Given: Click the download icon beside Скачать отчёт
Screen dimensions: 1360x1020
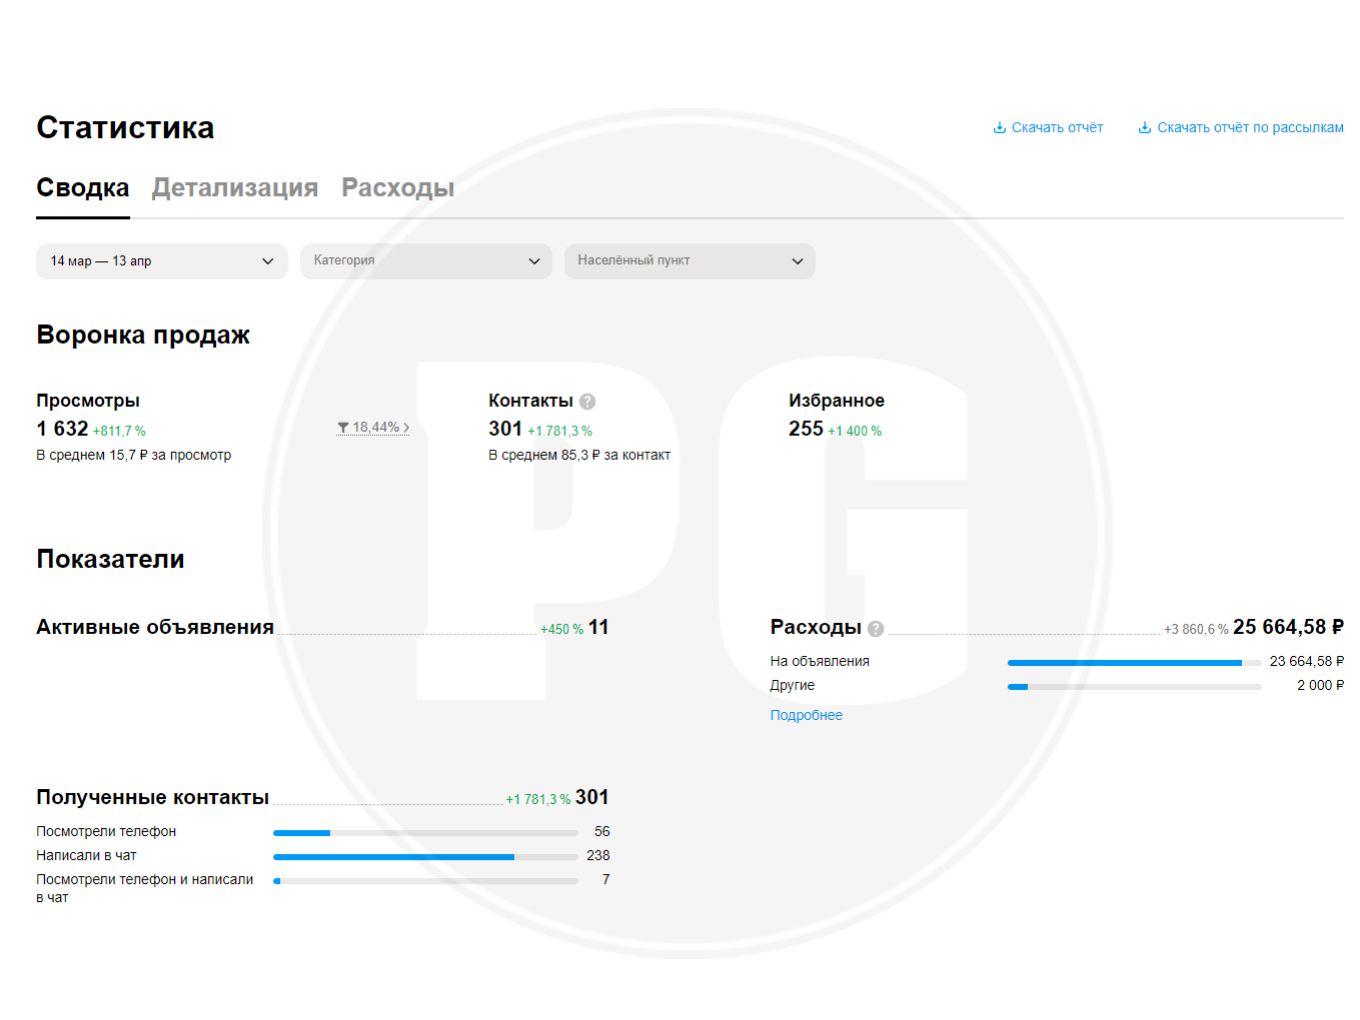Looking at the screenshot, I should 999,128.
